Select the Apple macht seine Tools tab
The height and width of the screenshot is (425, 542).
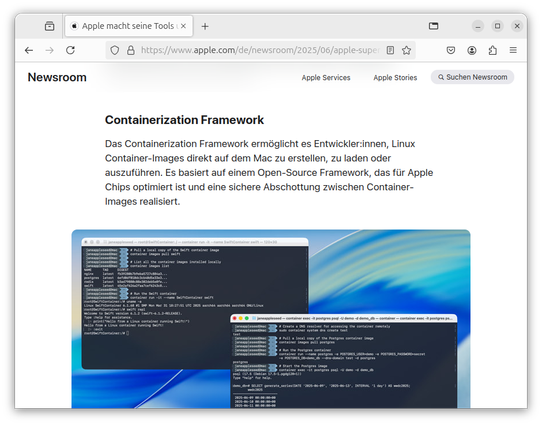point(129,26)
